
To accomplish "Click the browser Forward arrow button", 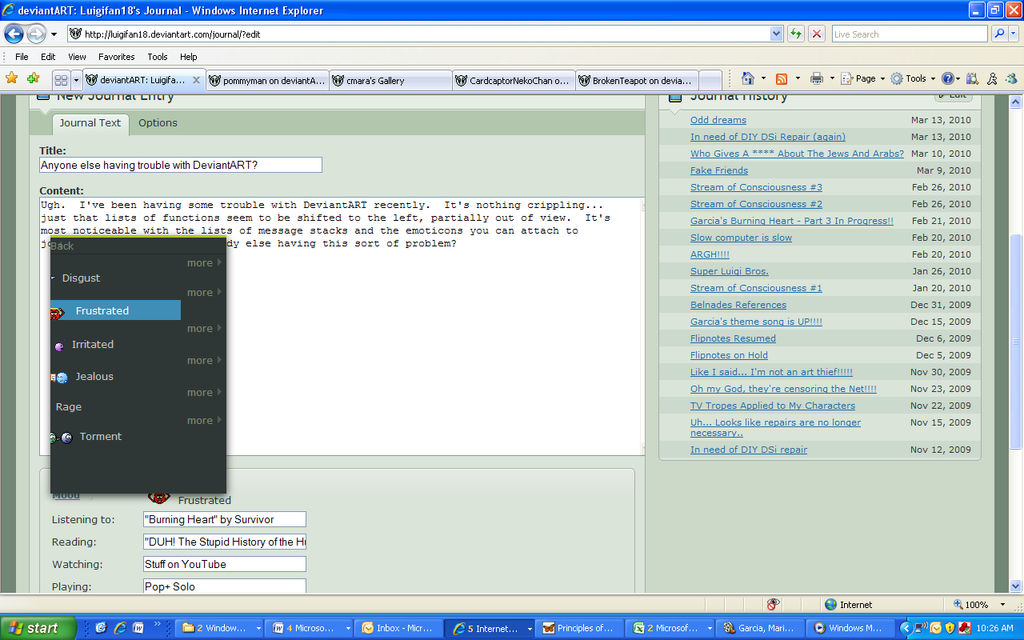I will 37,33.
